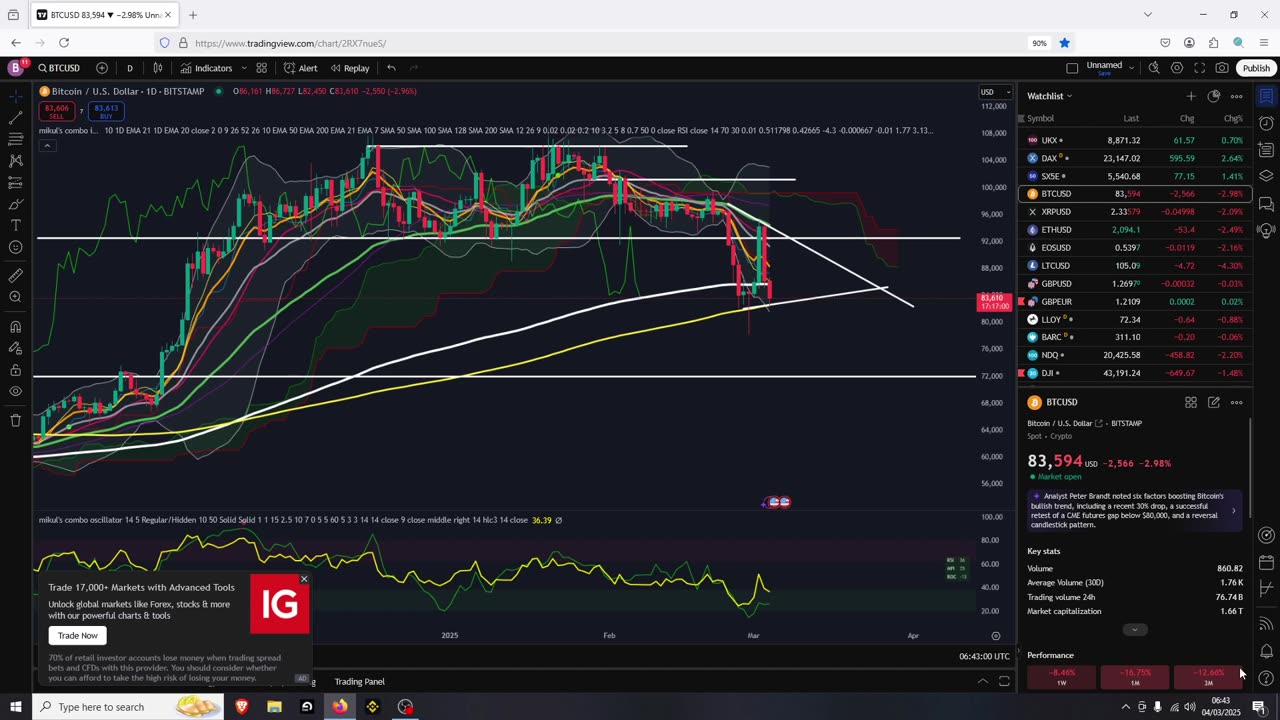This screenshot has height=720, width=1280.
Task: Click Trade Now in IG ad
Action: 77,636
